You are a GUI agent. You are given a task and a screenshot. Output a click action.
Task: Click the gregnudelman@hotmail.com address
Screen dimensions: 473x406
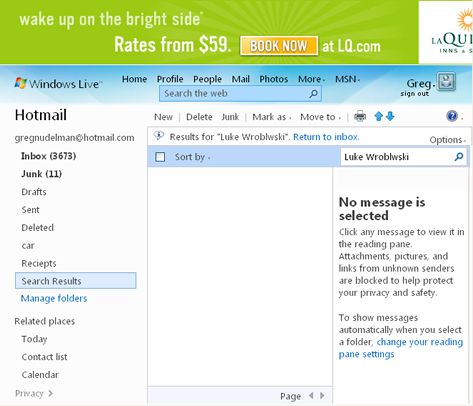click(x=75, y=138)
